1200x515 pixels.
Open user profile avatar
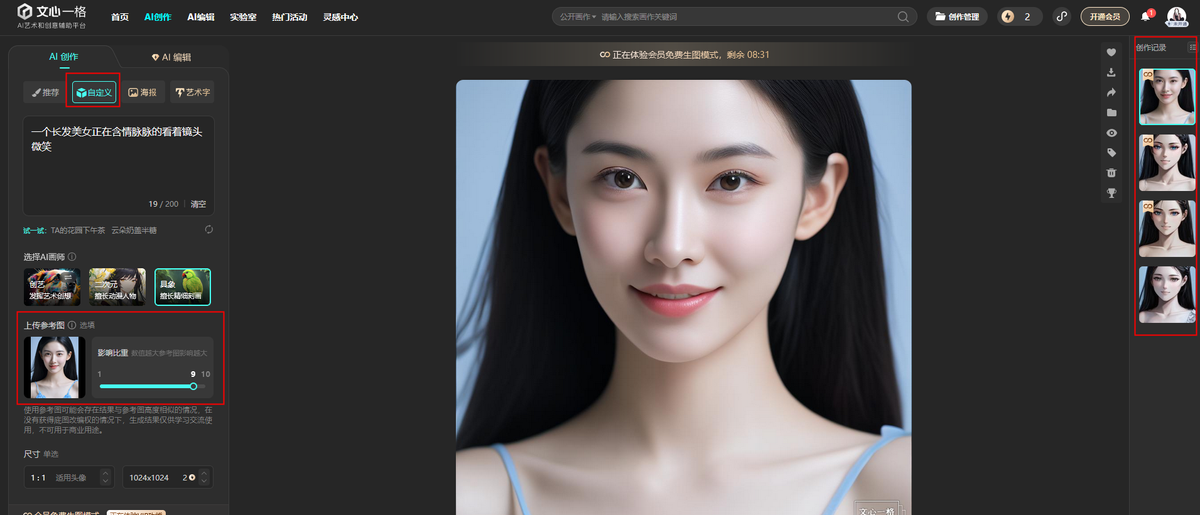tap(1176, 16)
